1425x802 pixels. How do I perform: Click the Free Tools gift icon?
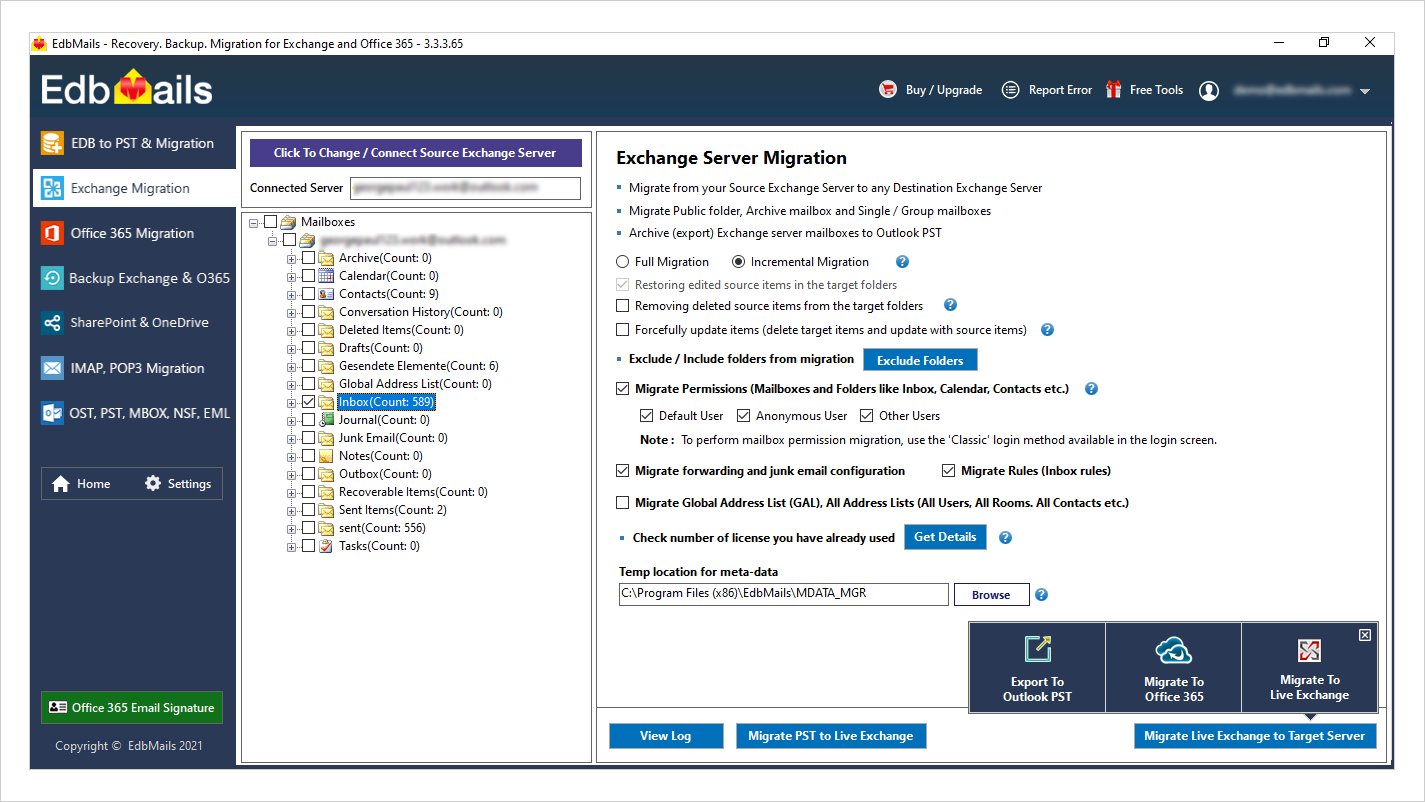point(1114,90)
